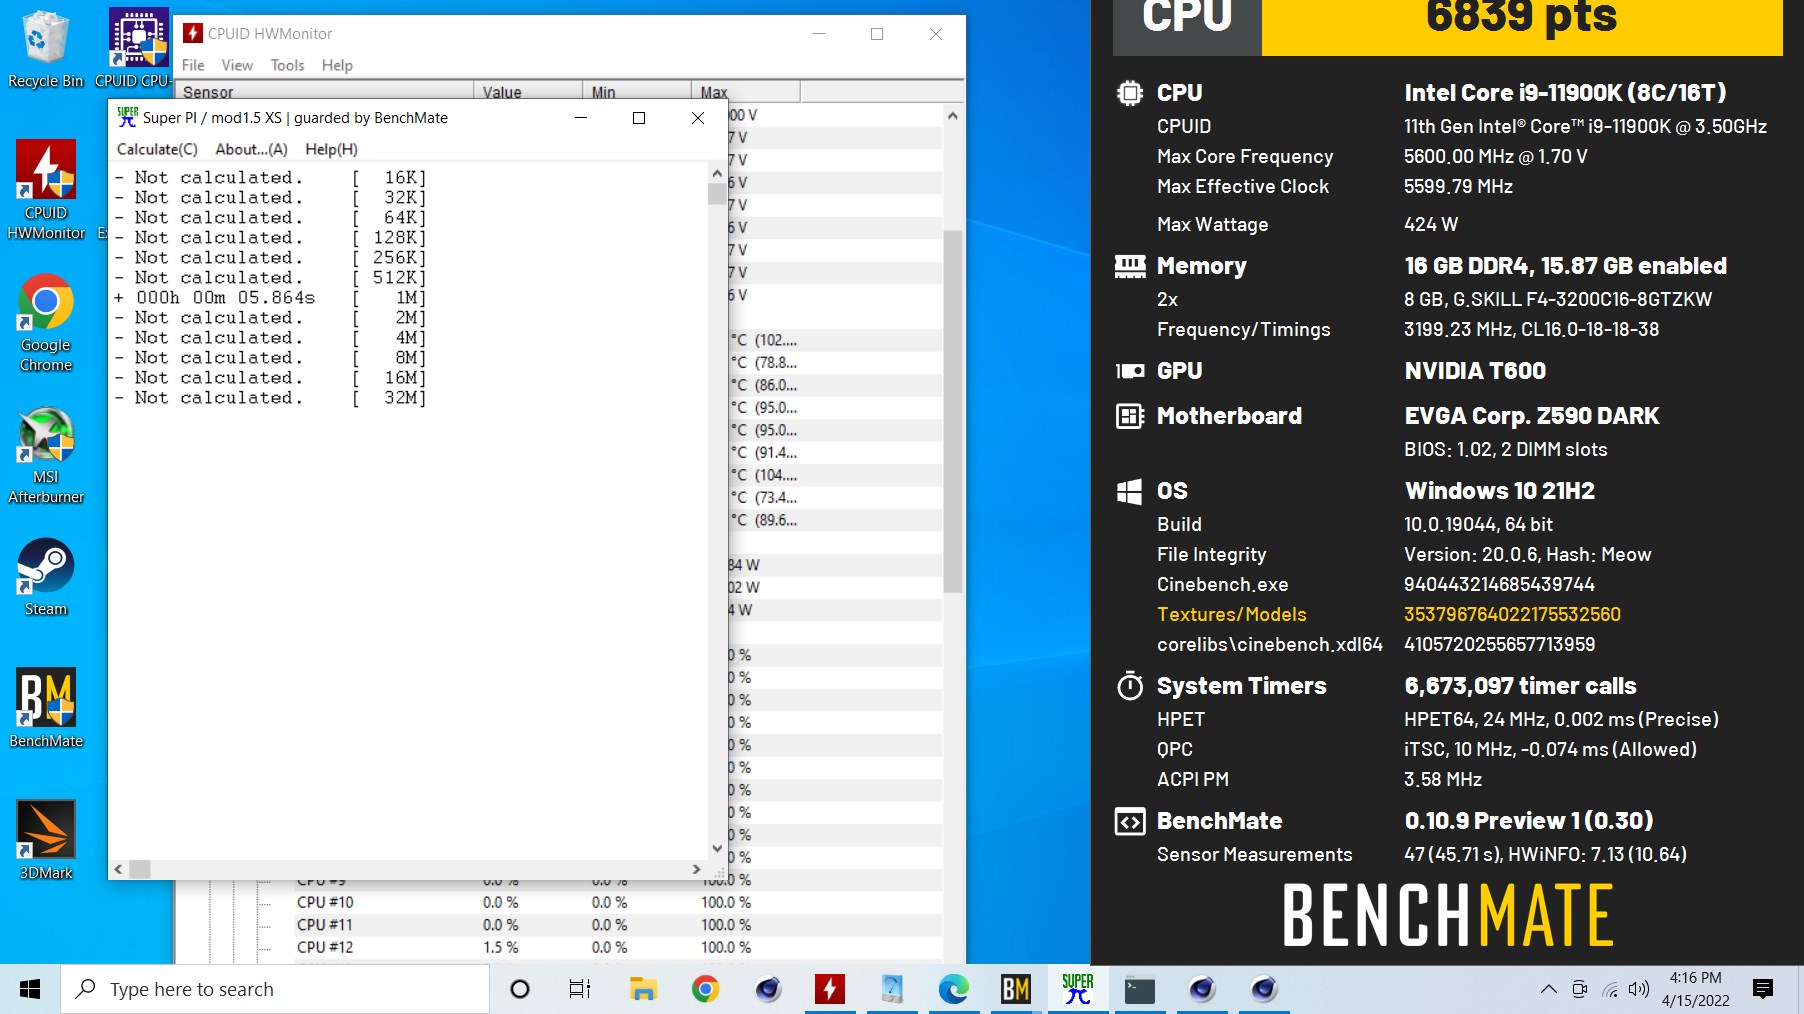The height and width of the screenshot is (1014, 1804).
Task: Switch to Chrome in the taskbar
Action: [x=706, y=989]
